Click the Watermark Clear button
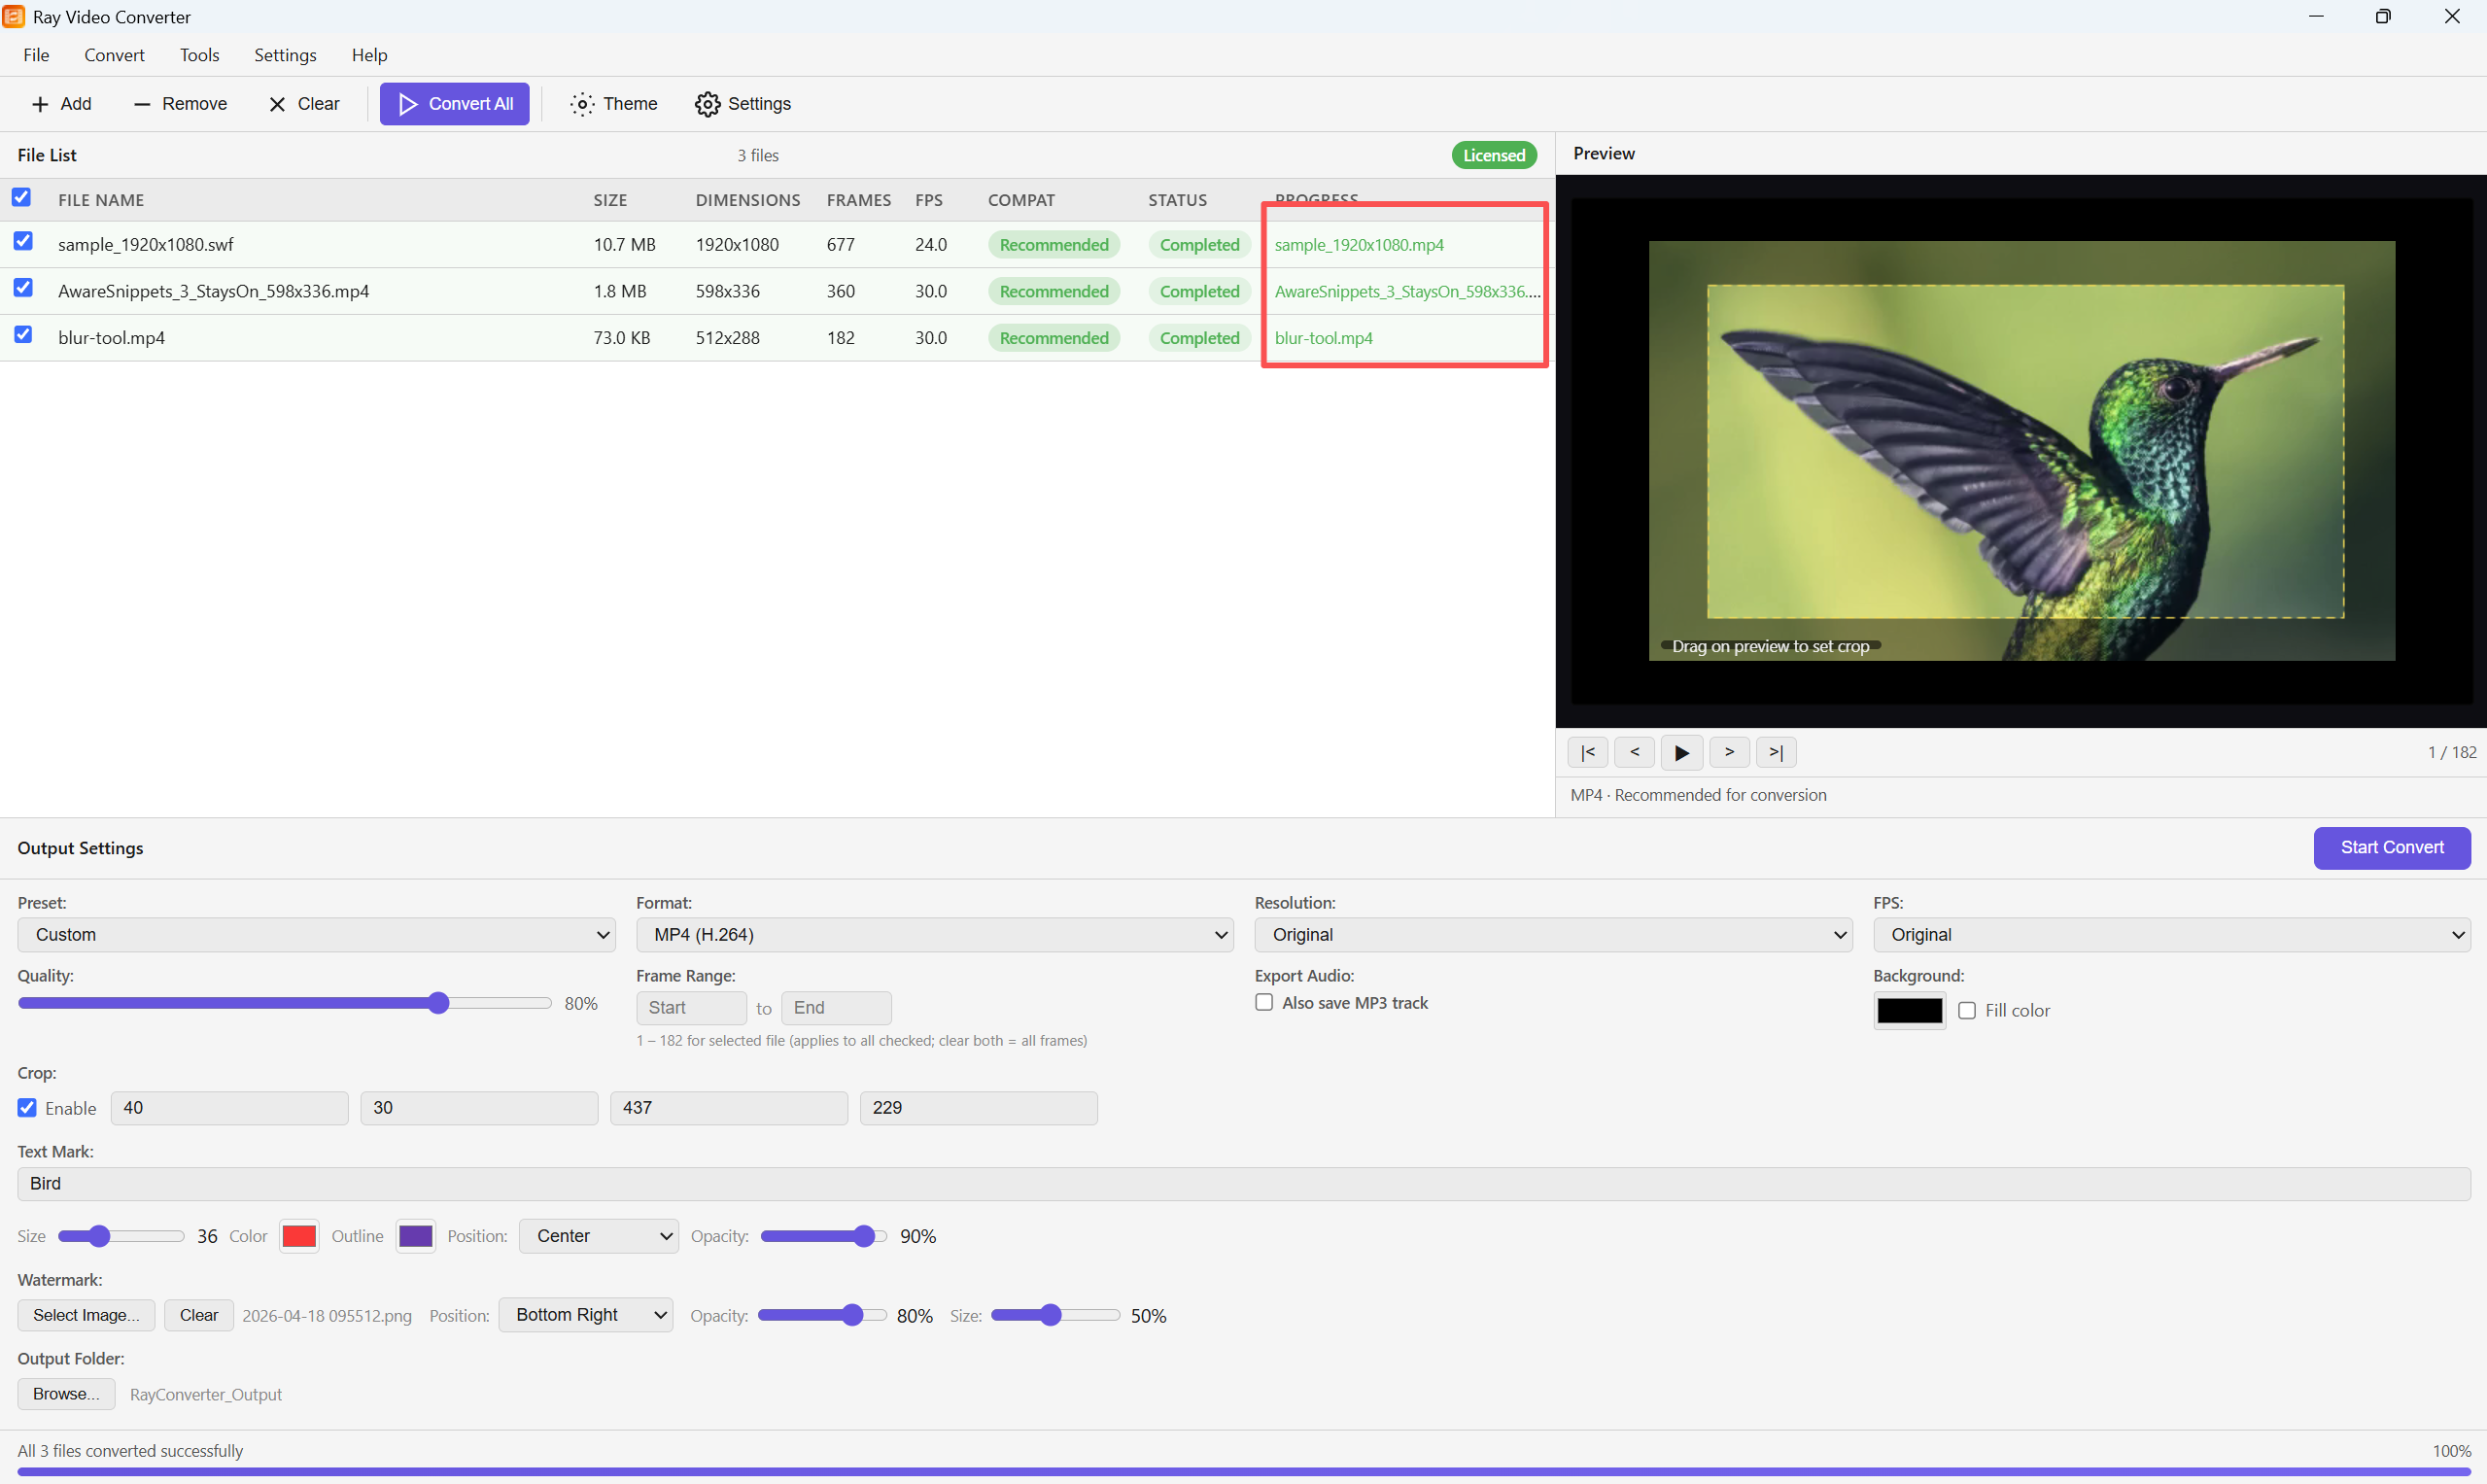Screen dimensions: 2487x1484 click(x=199, y=1315)
